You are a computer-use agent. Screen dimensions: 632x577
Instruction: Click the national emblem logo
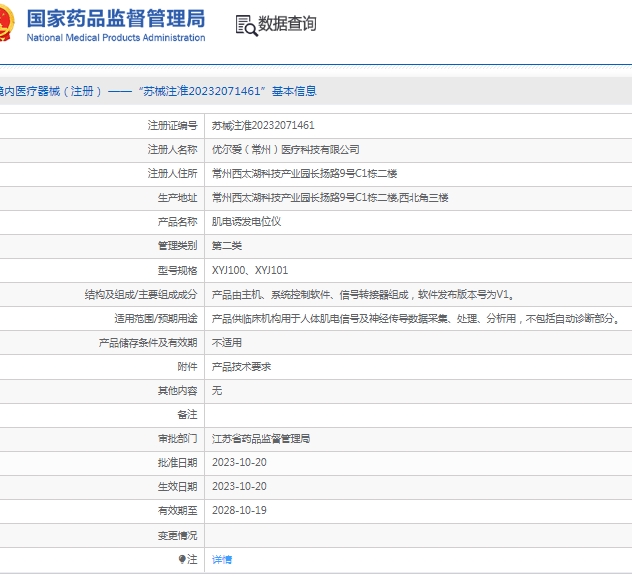7,23
